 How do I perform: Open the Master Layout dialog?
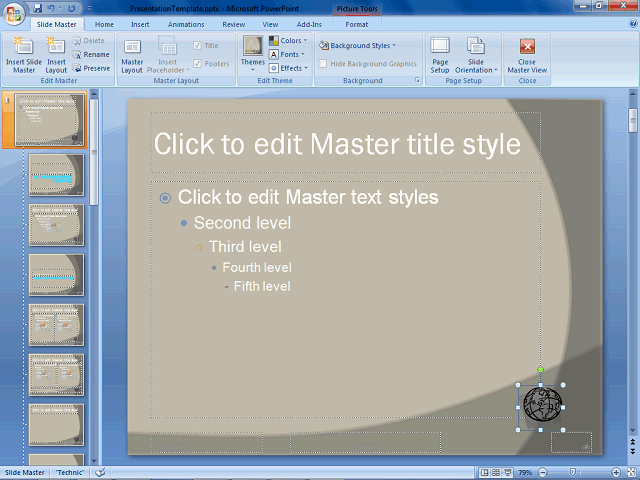pos(132,55)
